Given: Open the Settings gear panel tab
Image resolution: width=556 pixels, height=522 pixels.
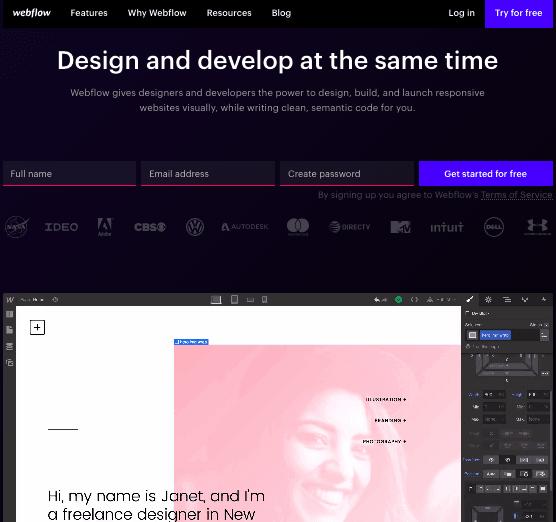Looking at the screenshot, I should (488, 300).
